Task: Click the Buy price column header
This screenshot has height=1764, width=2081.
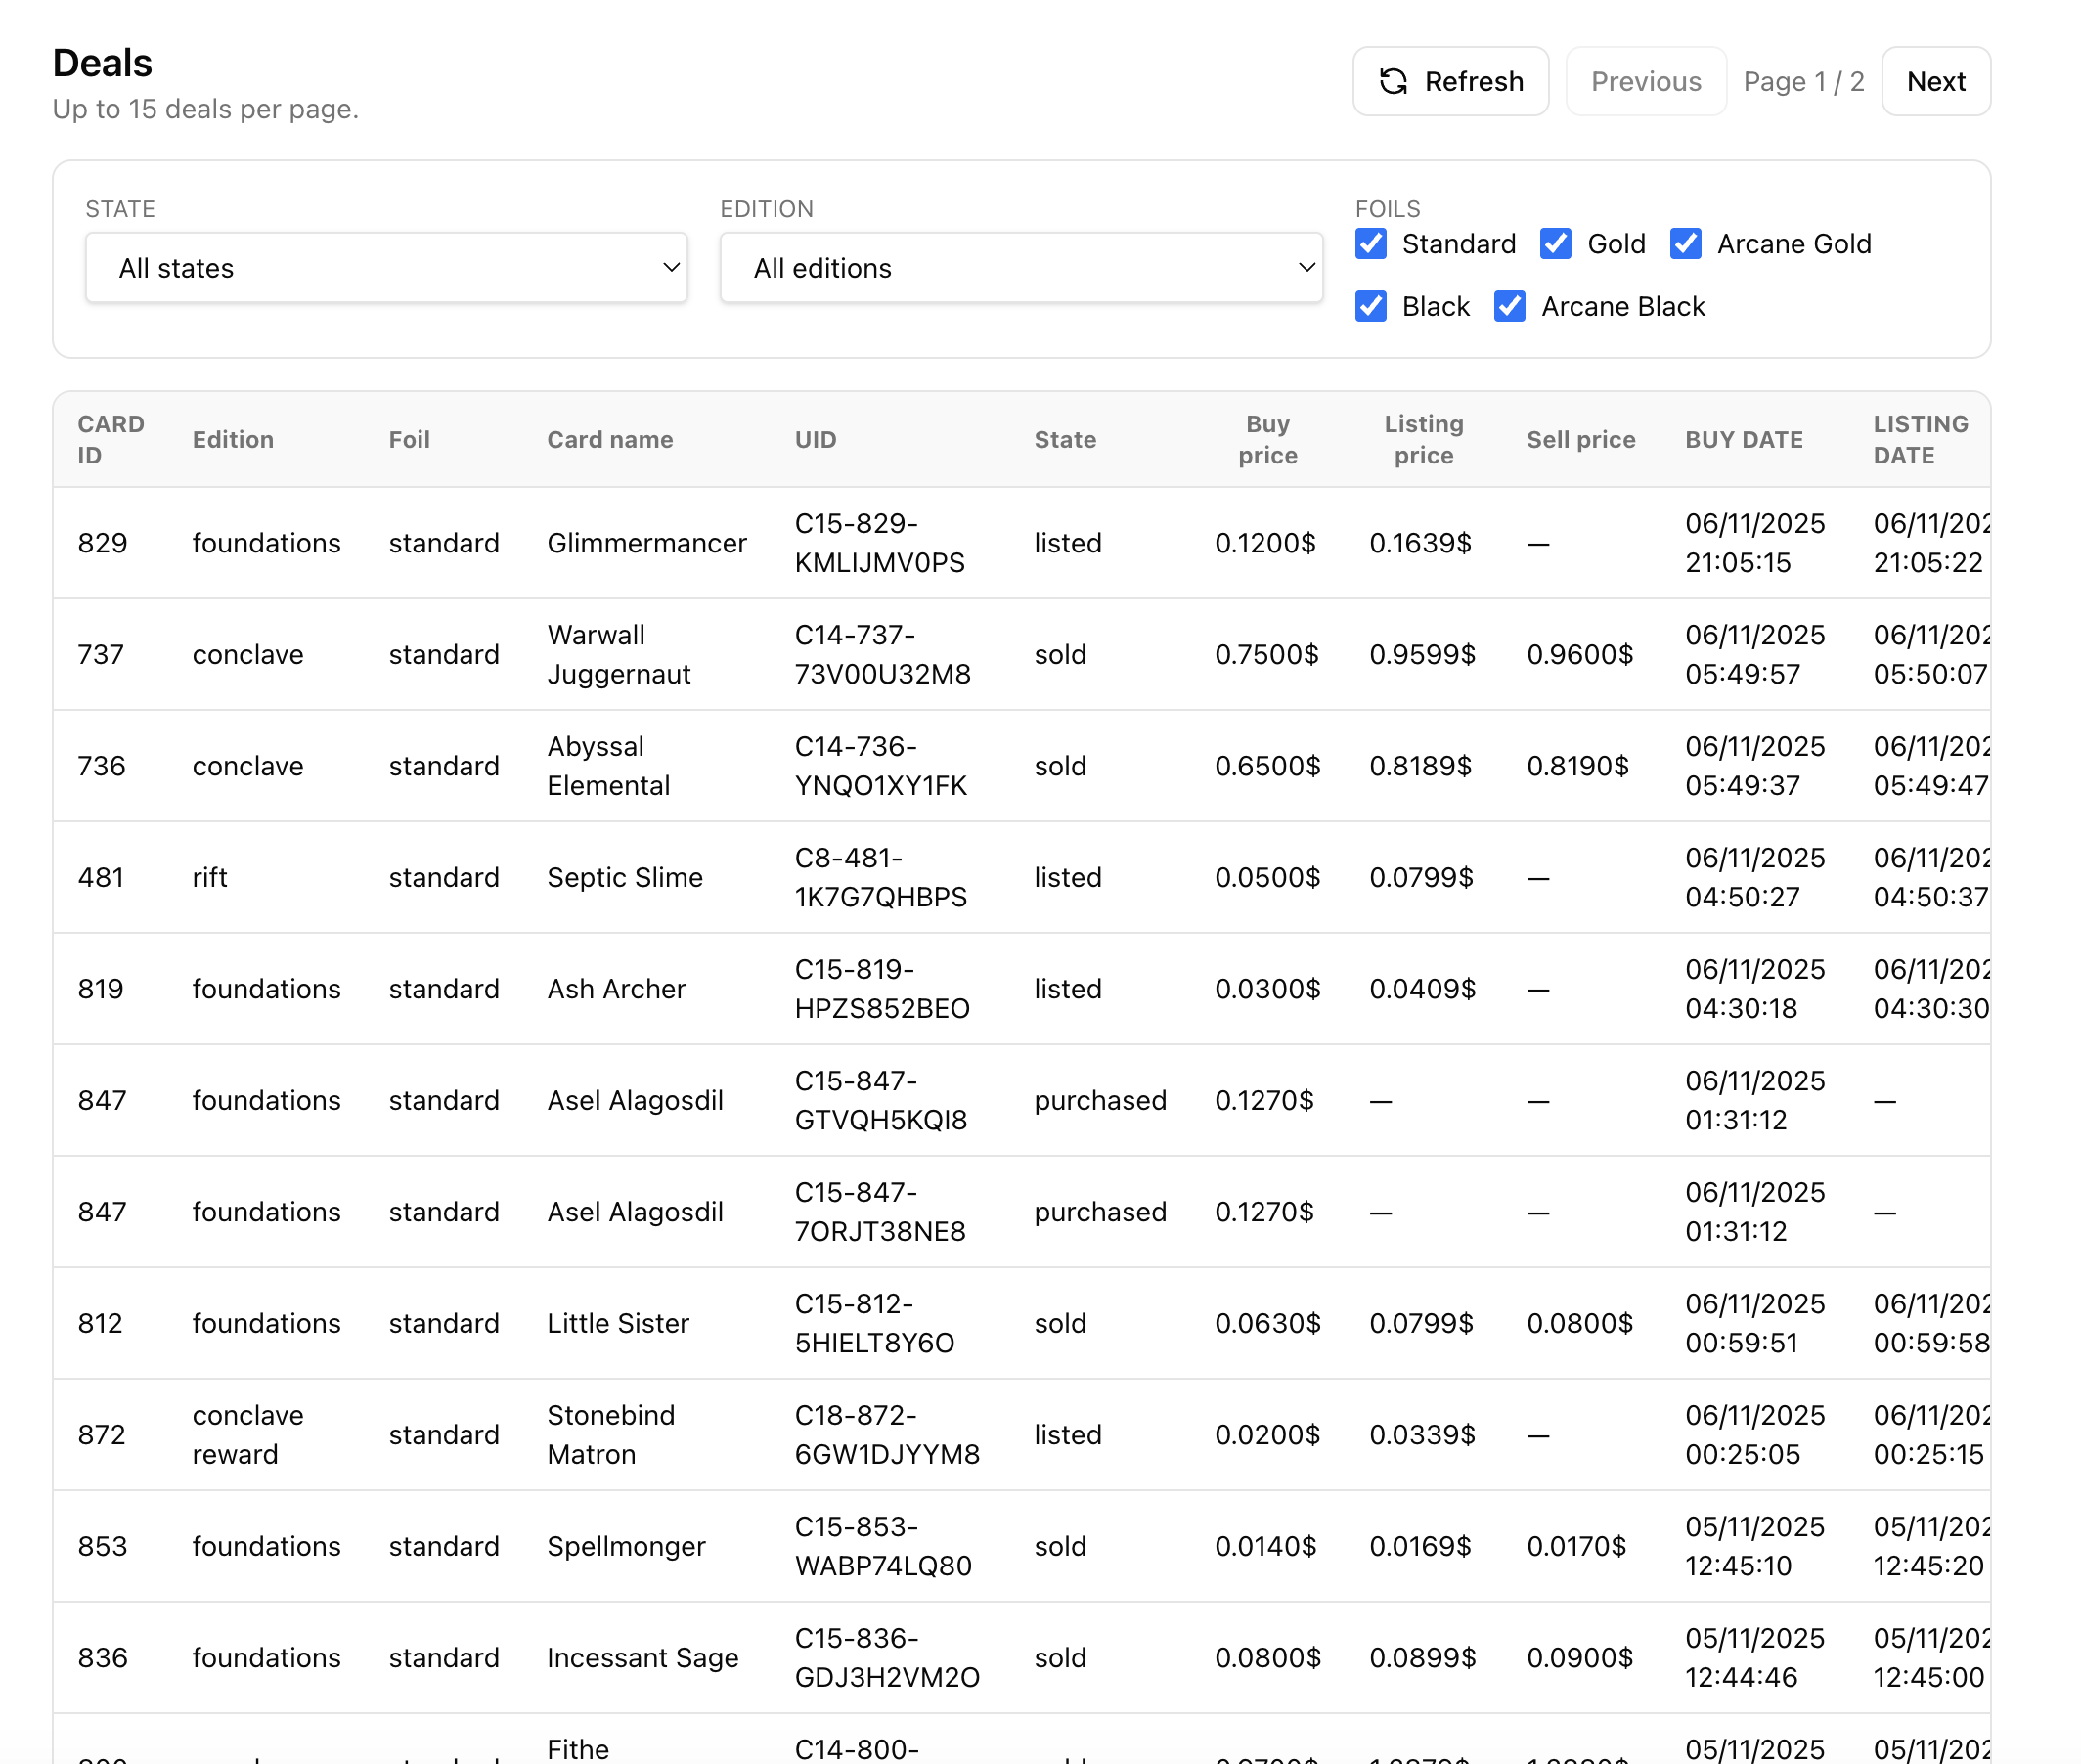Action: [x=1267, y=439]
